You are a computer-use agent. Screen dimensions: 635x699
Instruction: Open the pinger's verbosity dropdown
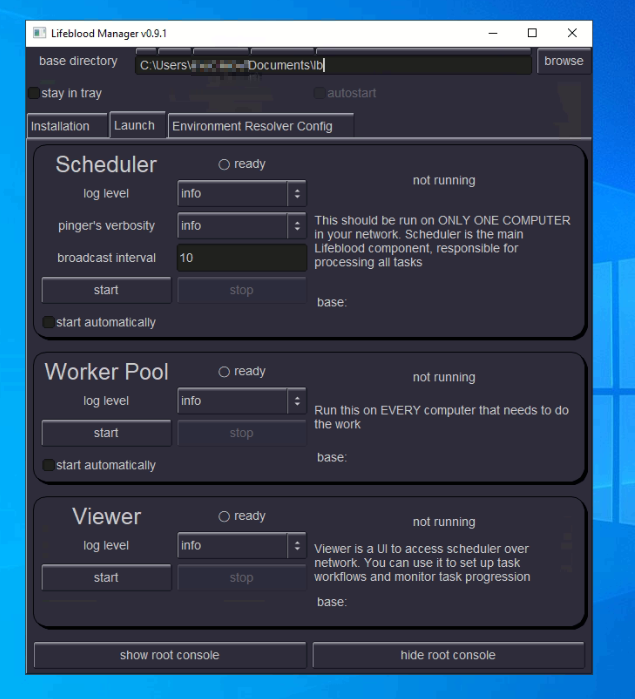click(x=242, y=226)
